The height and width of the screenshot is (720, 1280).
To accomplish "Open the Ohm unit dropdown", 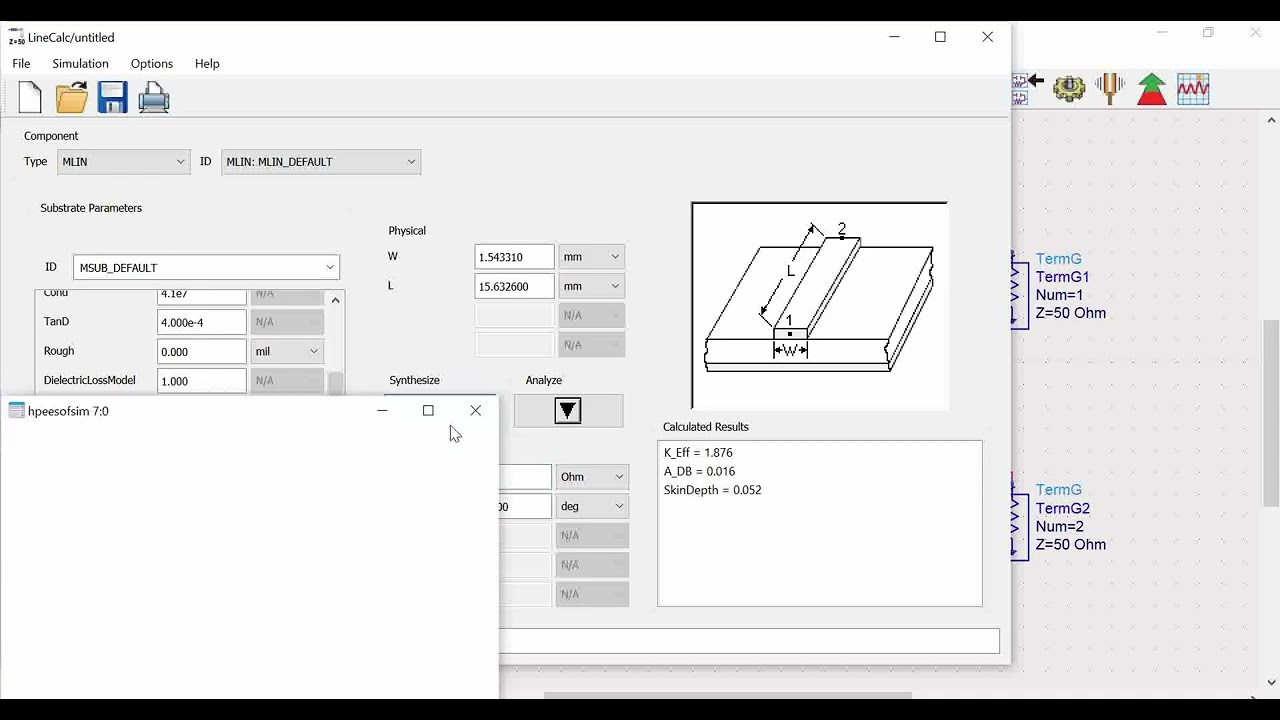I will pos(591,477).
